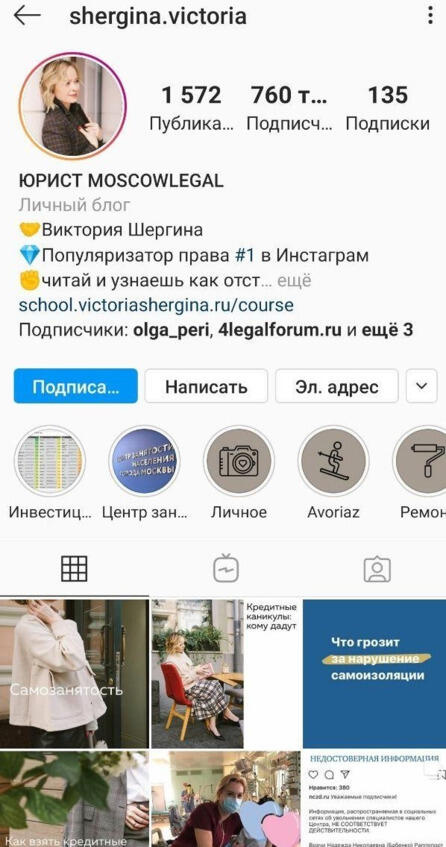This screenshot has width=446, height=847.
Task: Open the Самозанятость post thumbnail
Action: click(74, 674)
